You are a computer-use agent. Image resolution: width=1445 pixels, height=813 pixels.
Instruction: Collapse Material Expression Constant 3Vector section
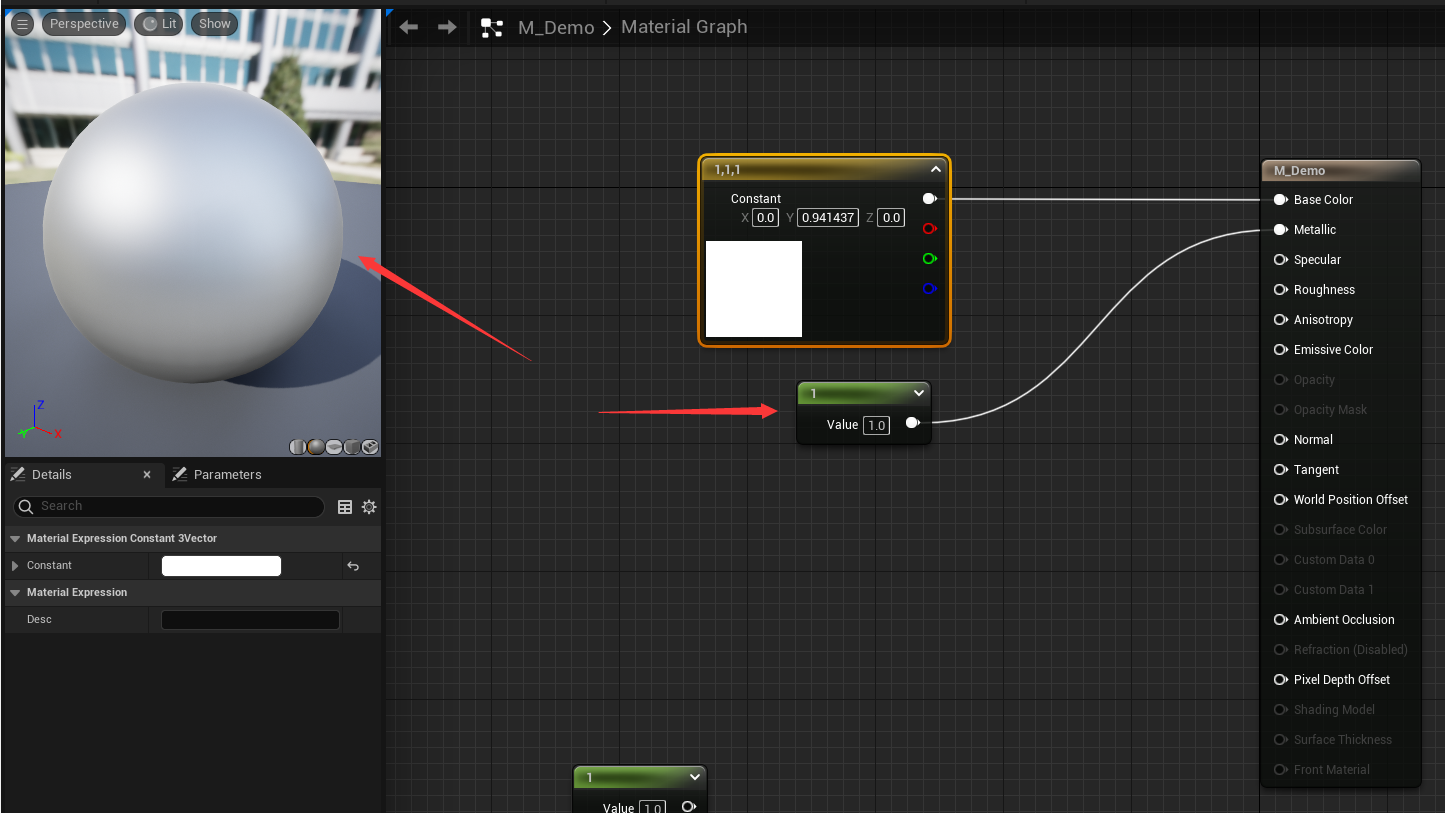click(x=15, y=539)
